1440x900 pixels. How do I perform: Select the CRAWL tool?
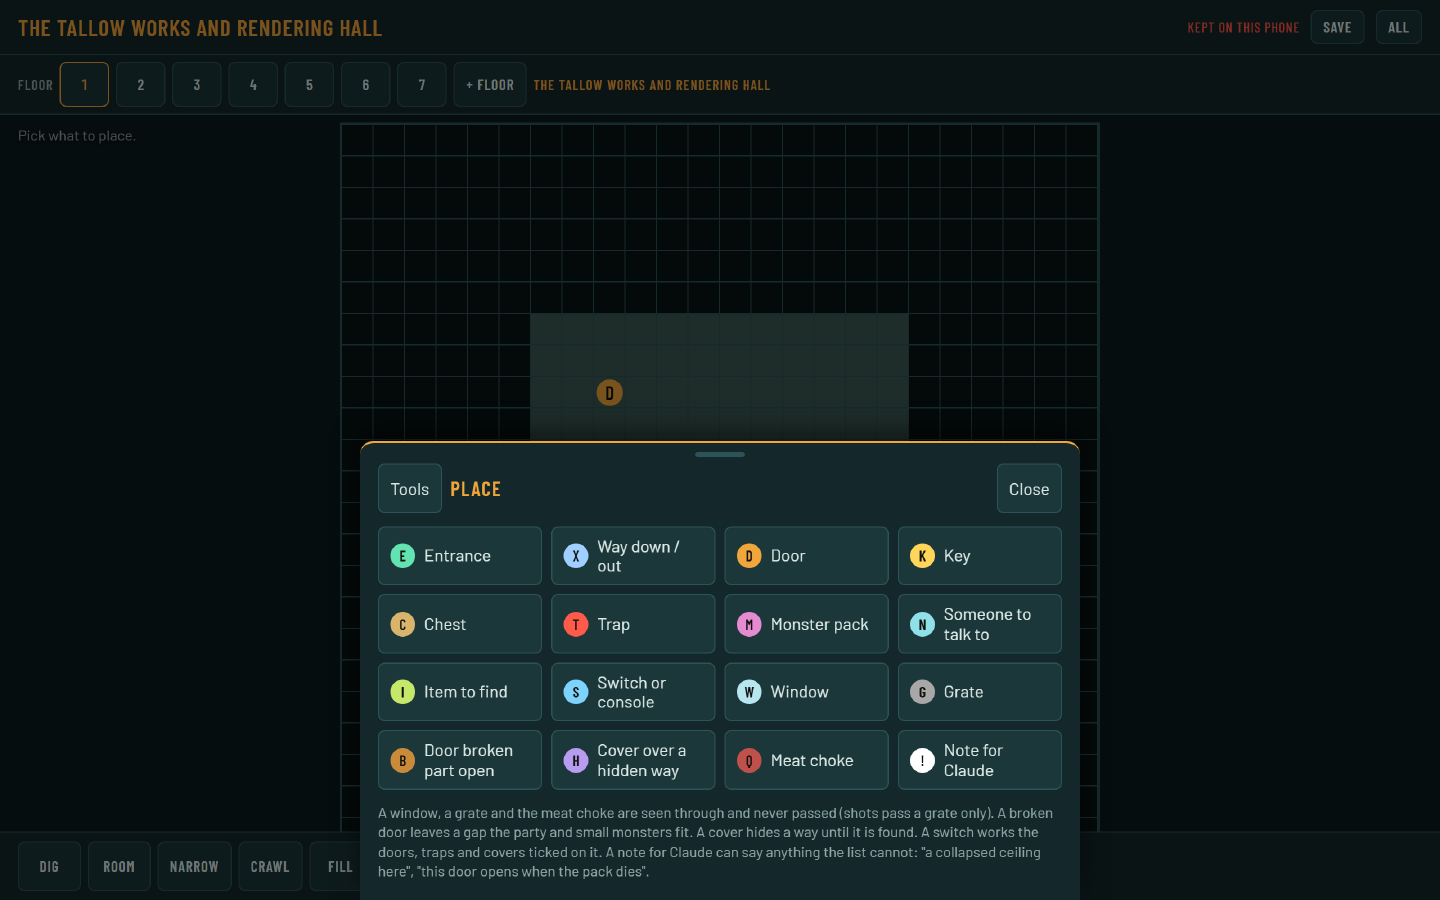[270, 866]
